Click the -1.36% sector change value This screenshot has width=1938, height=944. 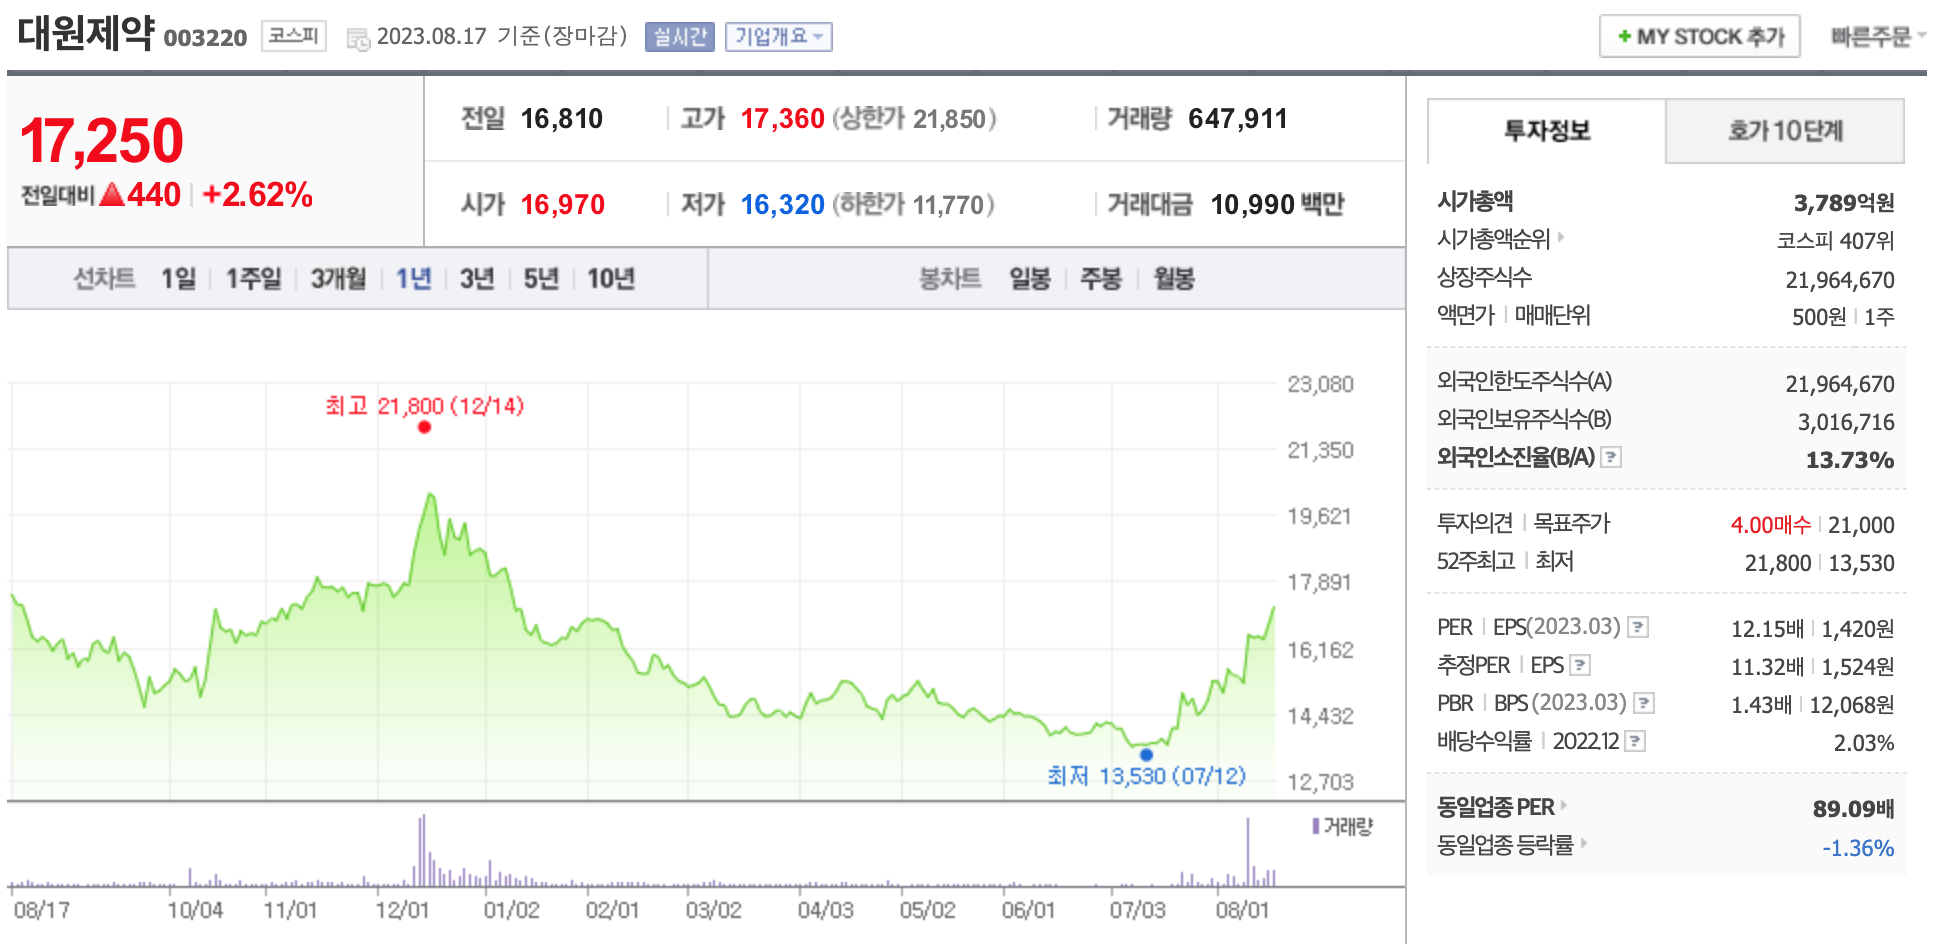tap(1858, 848)
